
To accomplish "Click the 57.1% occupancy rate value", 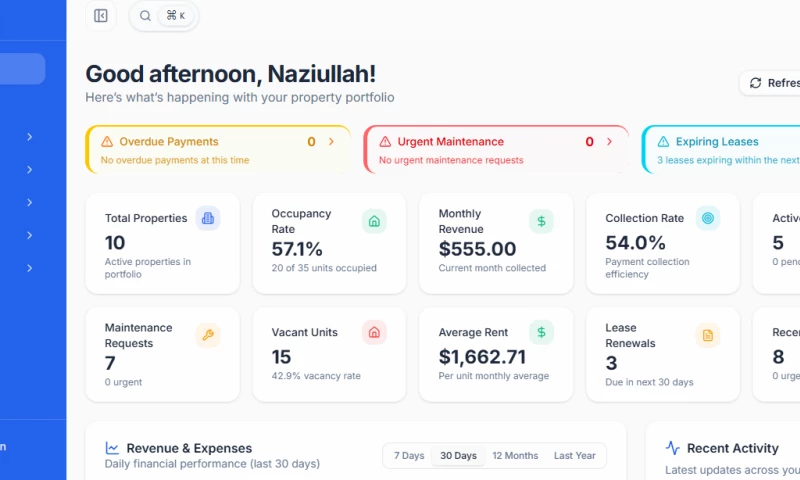I will coord(297,249).
